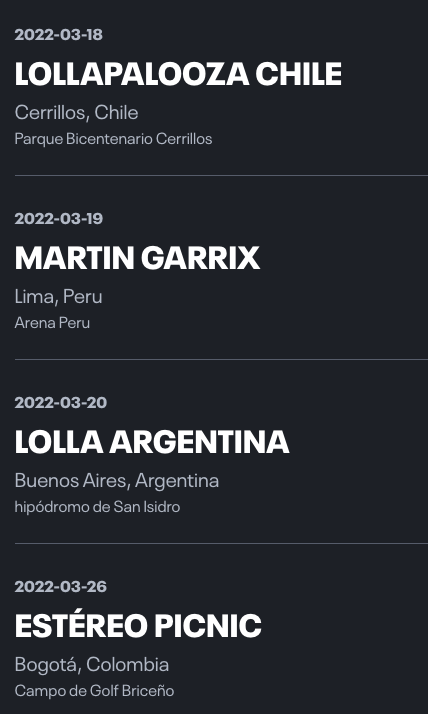Click the Cerrillos, Chile location text
Viewport: 428px width, 714px height.
point(76,112)
